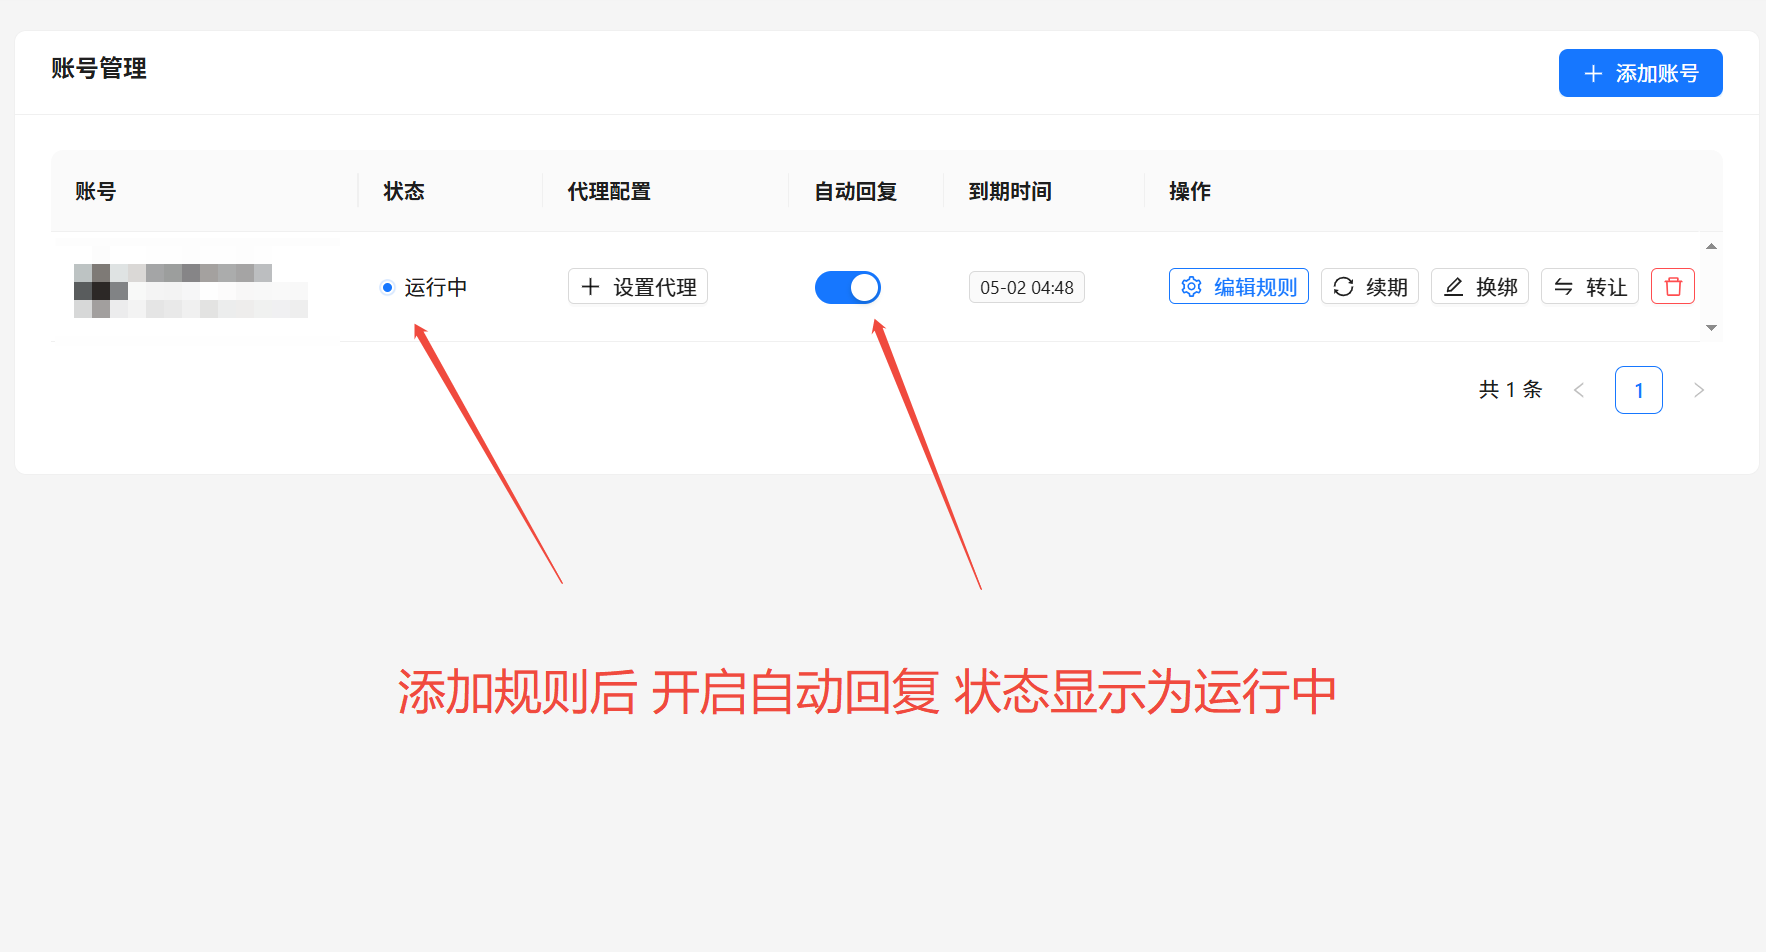
Task: Click the 05-02 04:48 expiry tag
Action: click(x=1027, y=288)
